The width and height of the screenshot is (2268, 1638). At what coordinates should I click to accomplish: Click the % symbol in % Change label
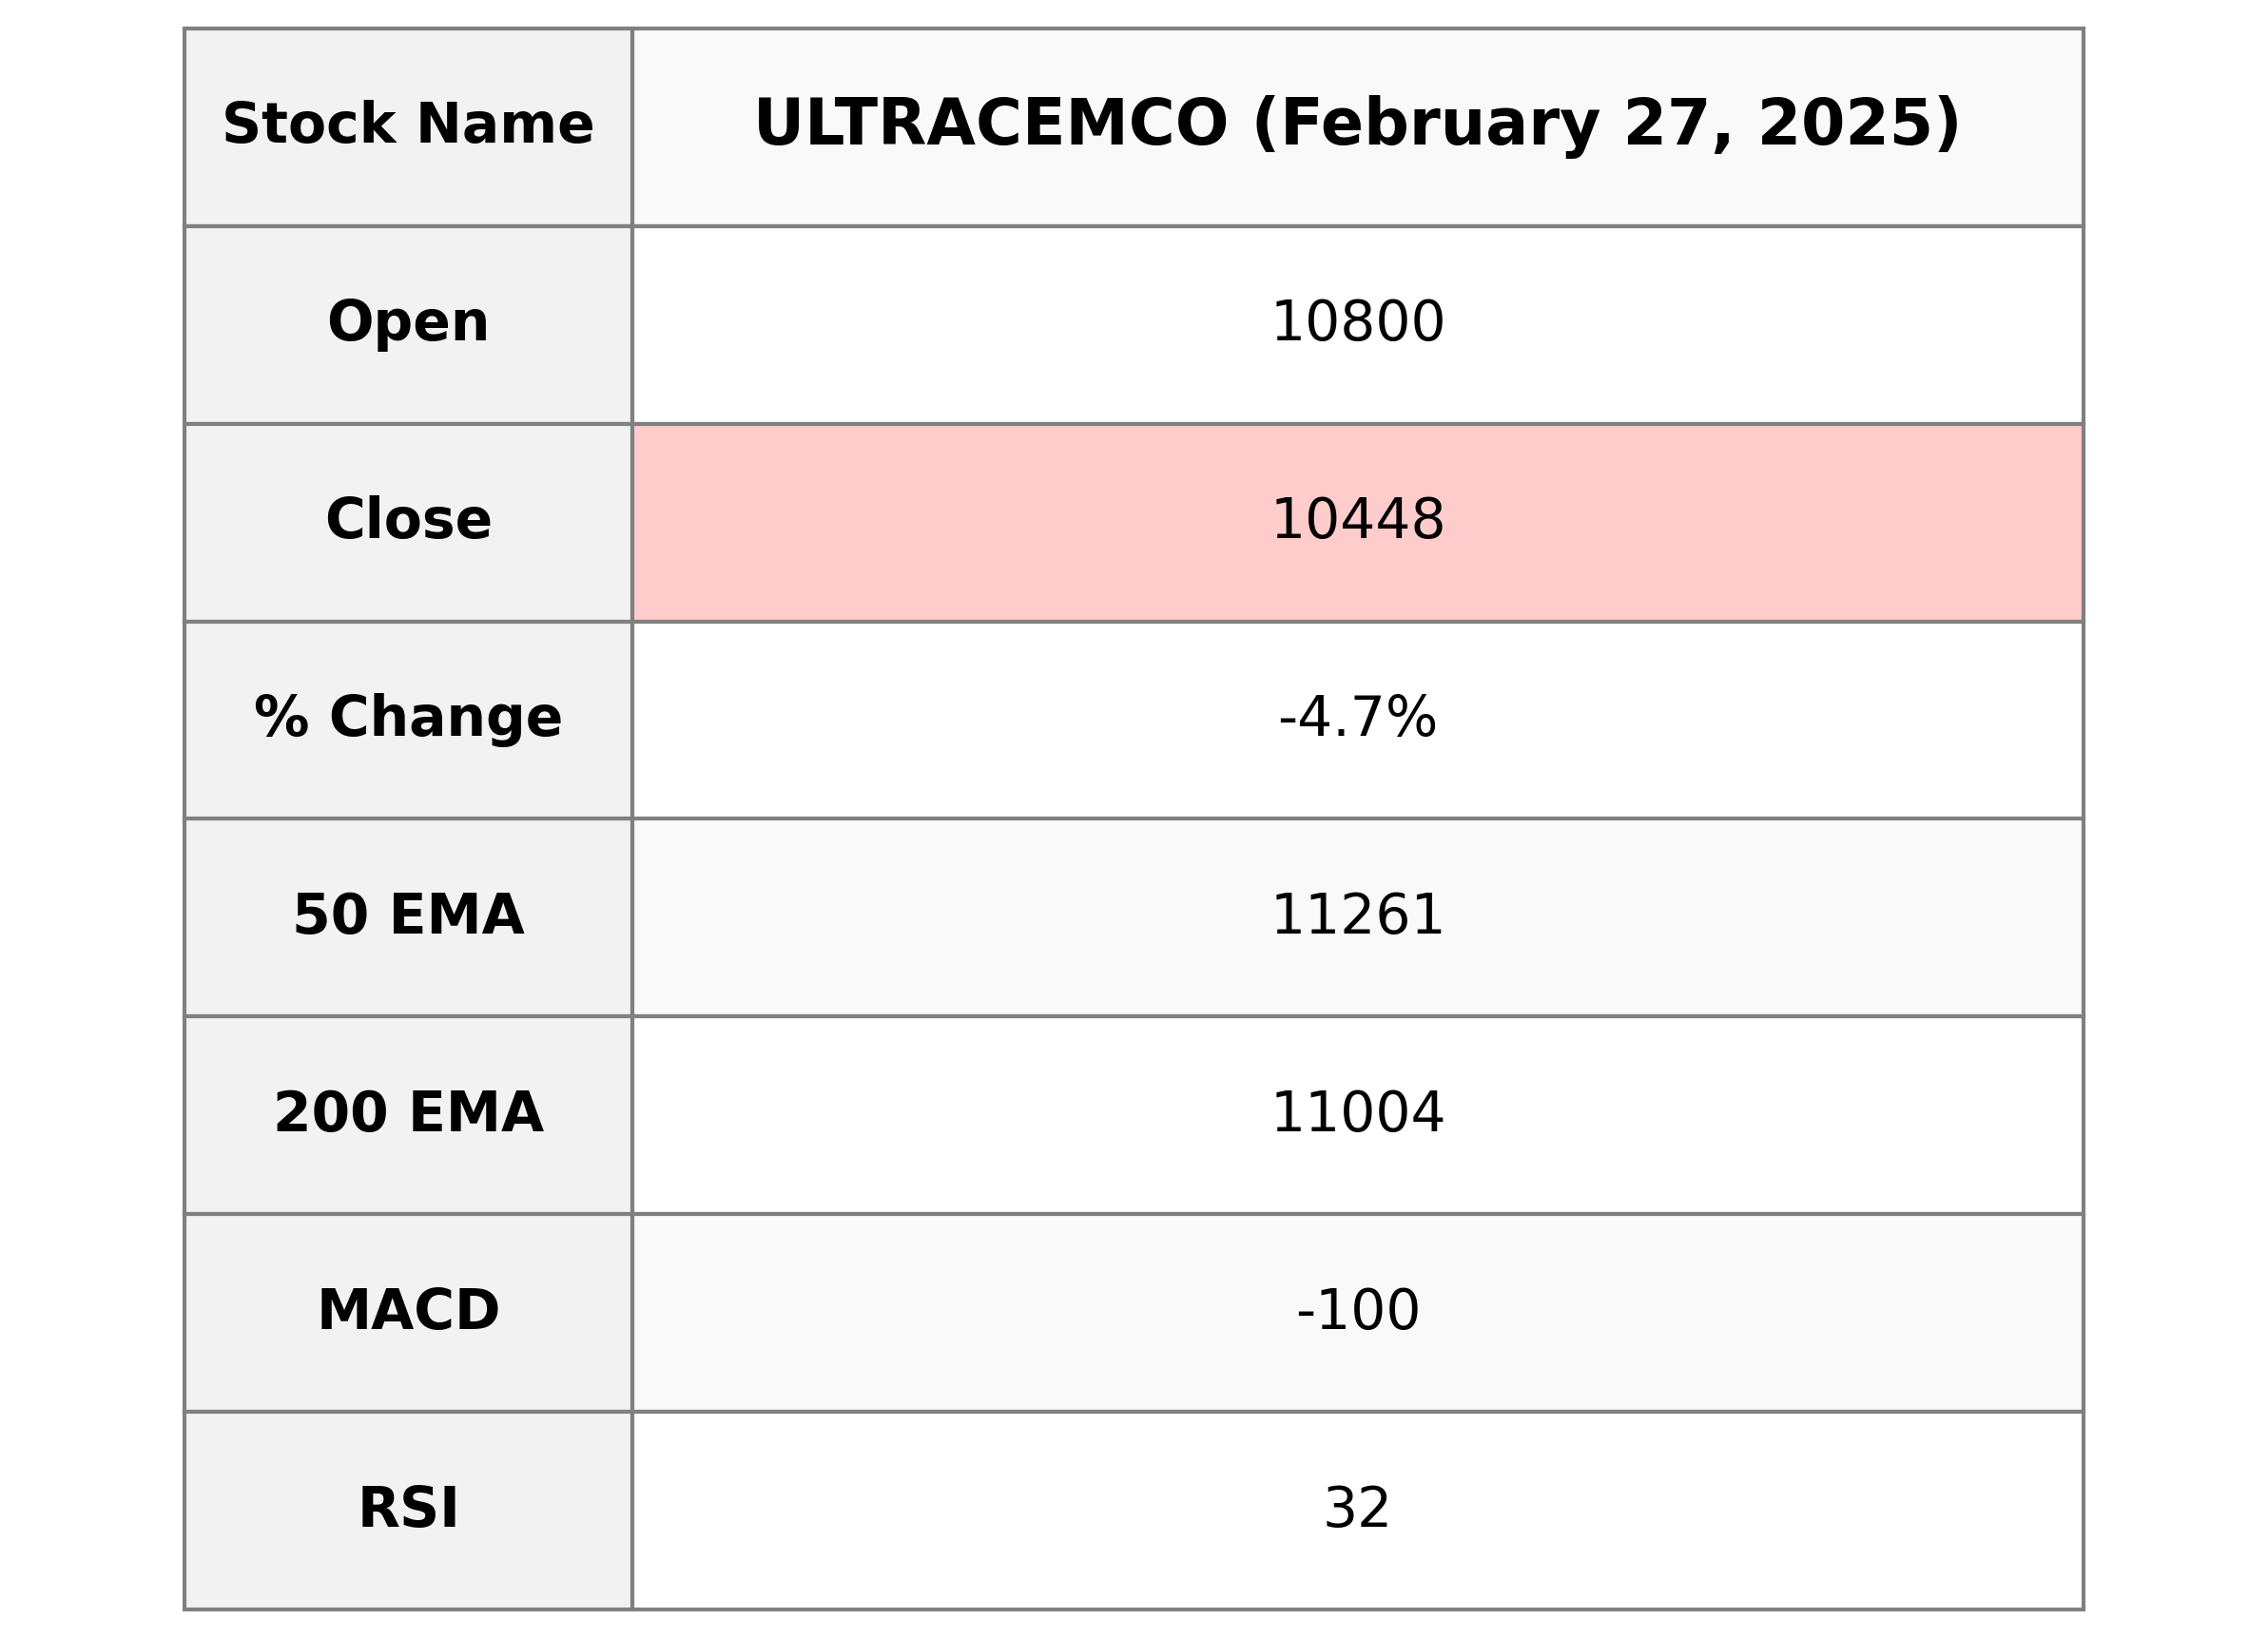[x=281, y=718]
